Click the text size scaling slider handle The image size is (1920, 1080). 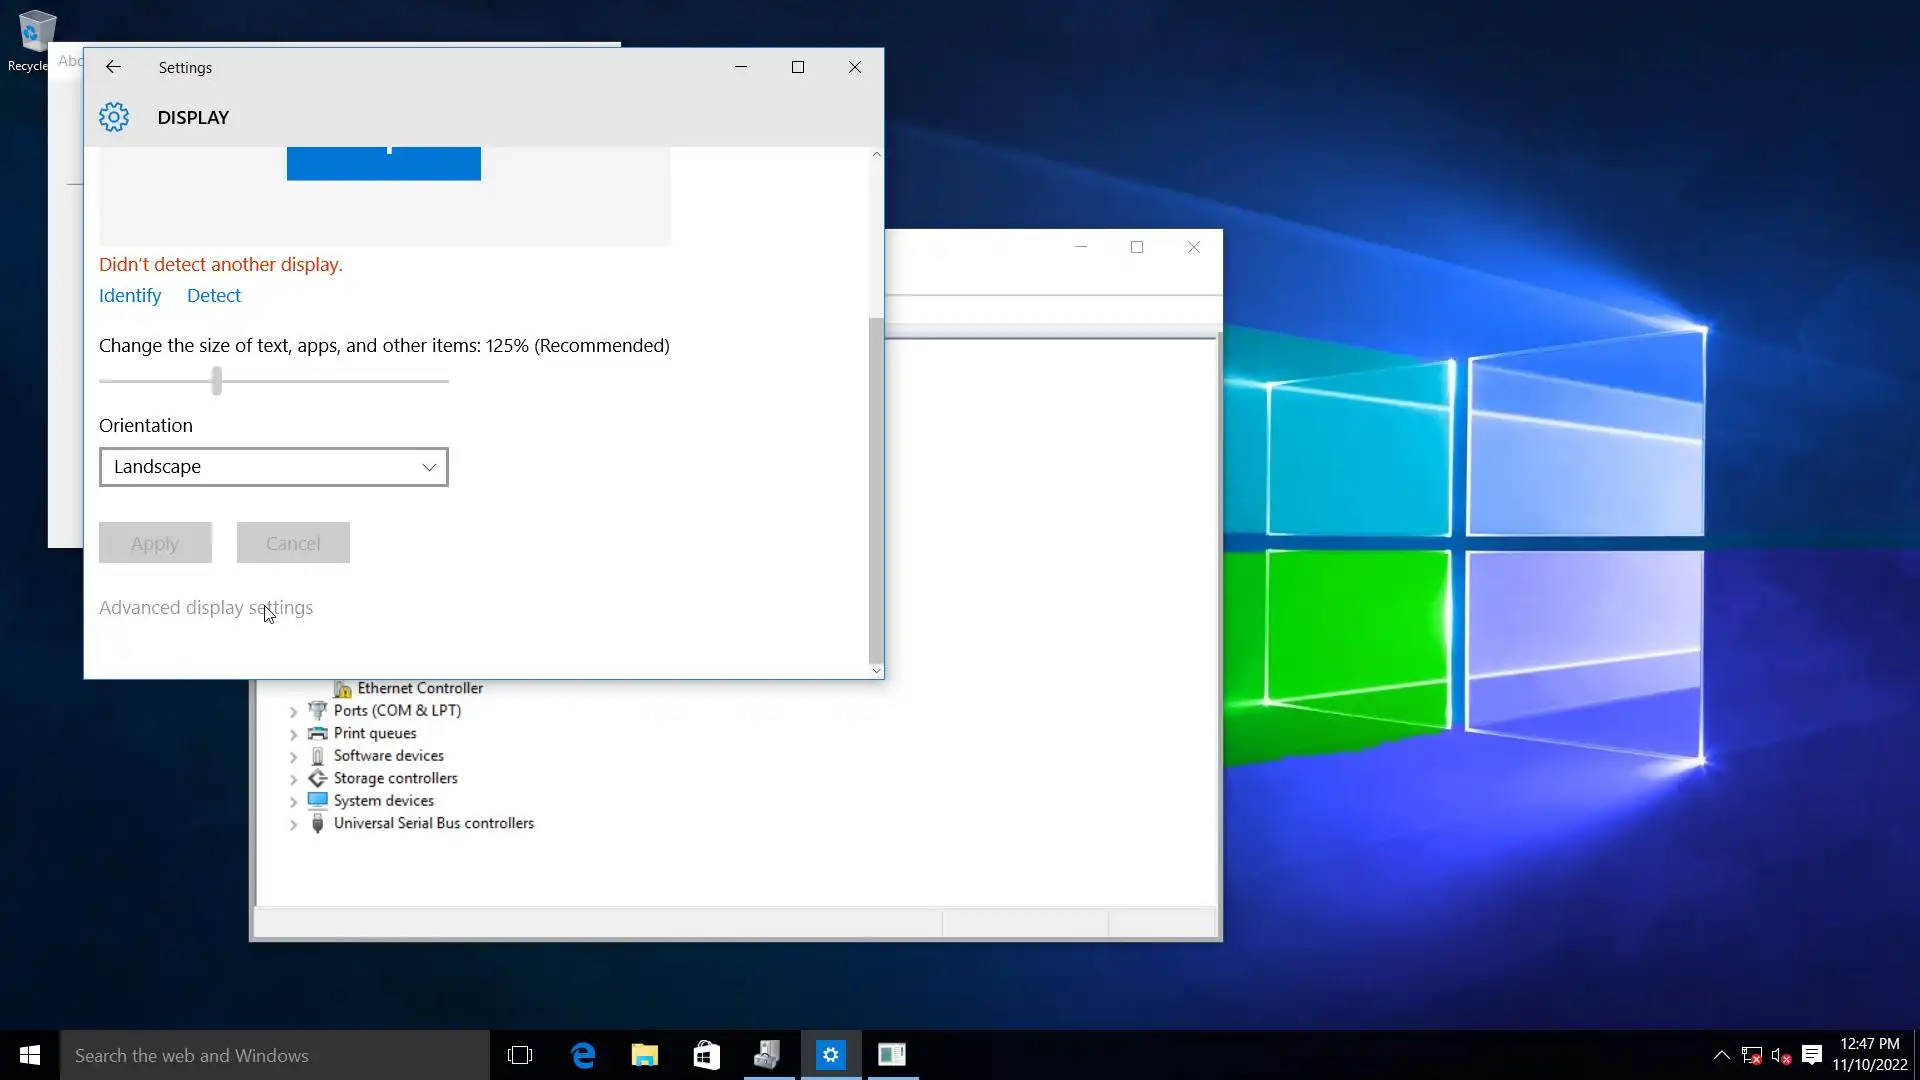tap(217, 381)
